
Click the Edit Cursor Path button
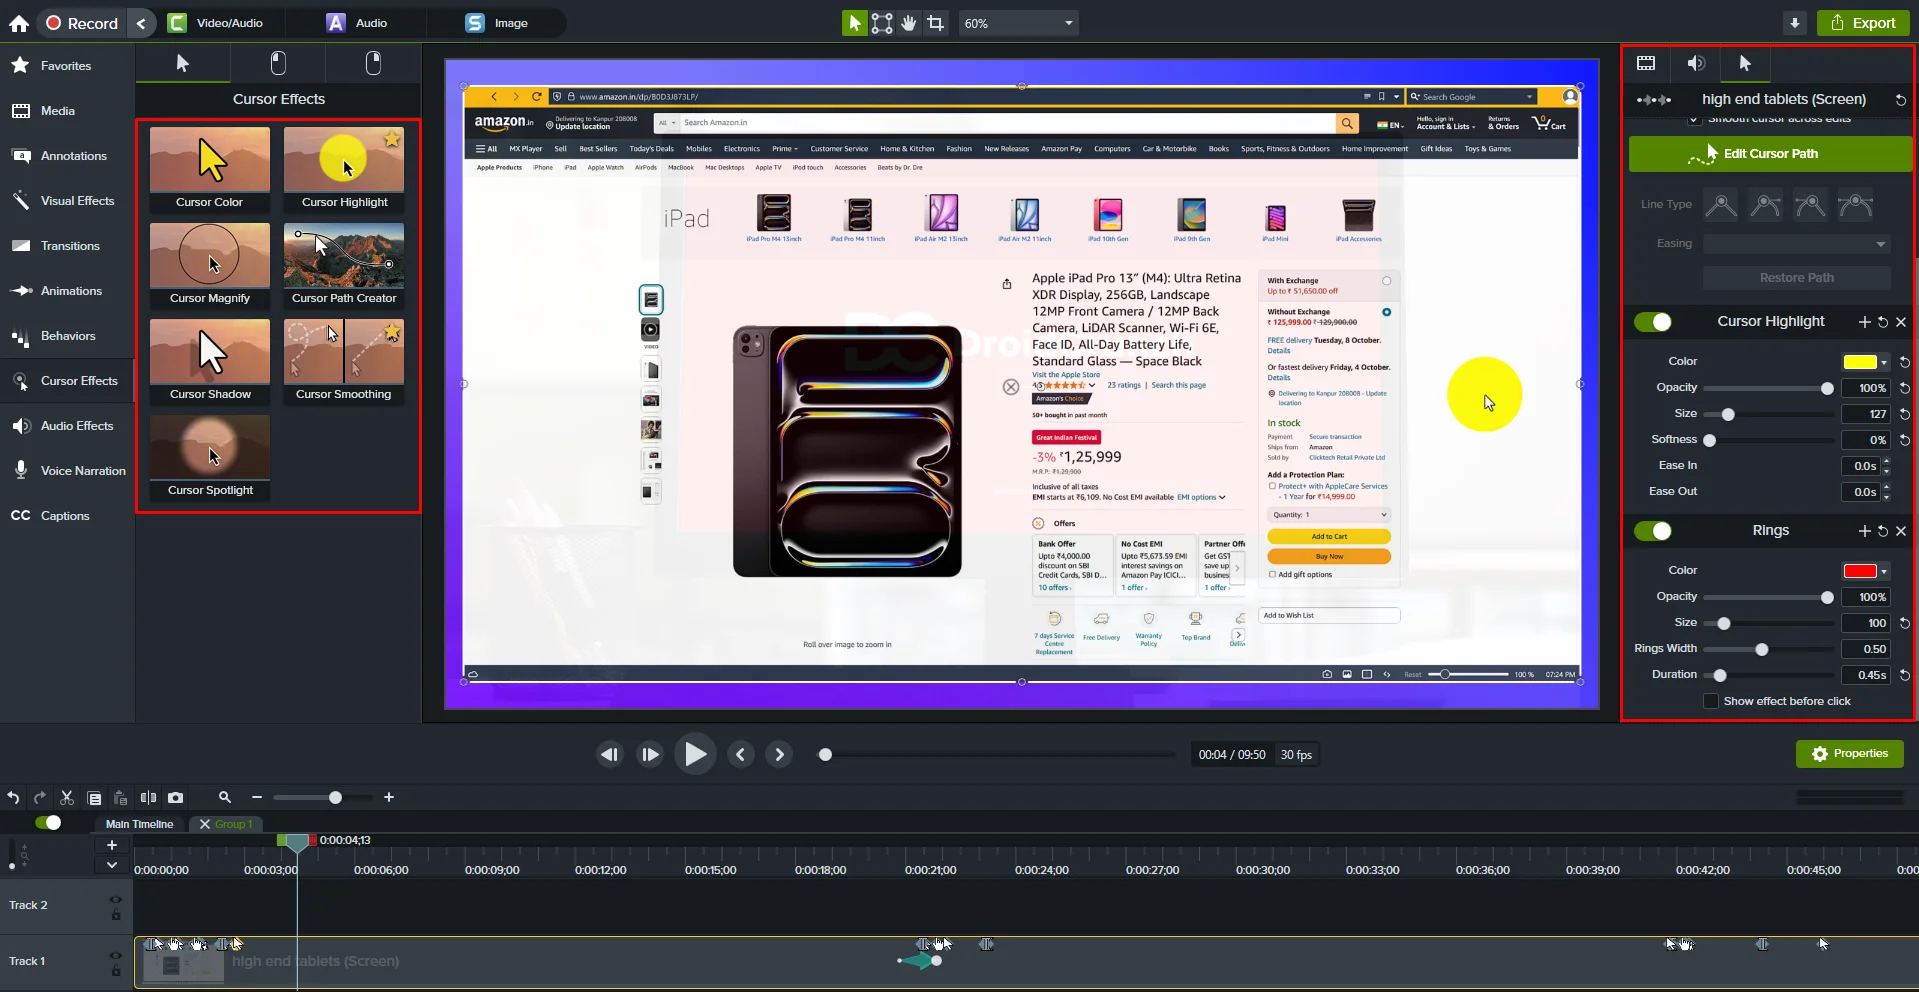point(1770,154)
